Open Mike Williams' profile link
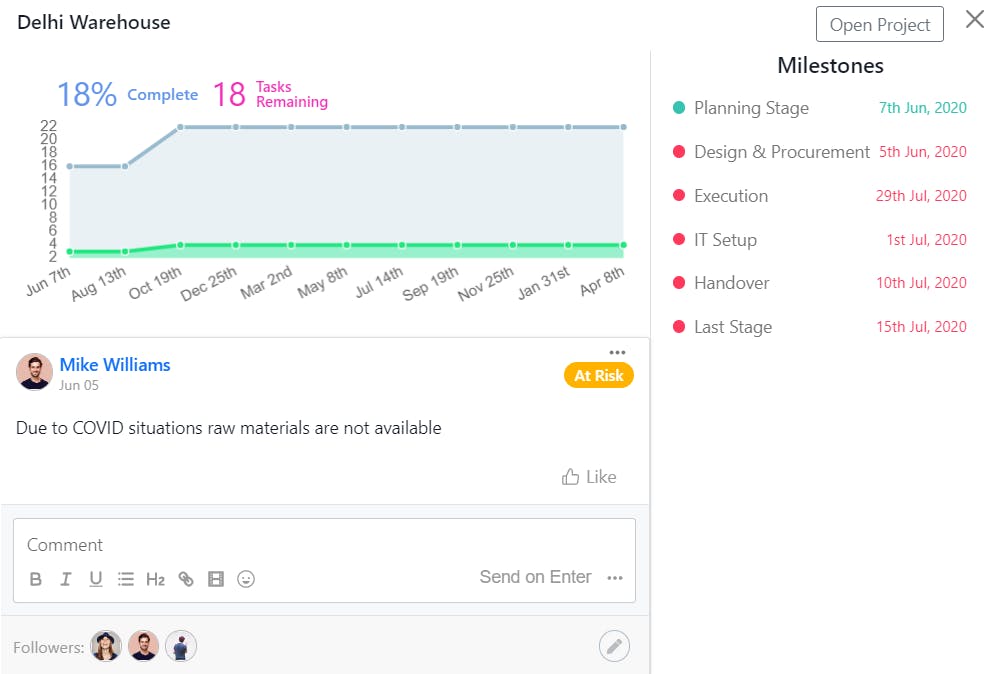This screenshot has height=674, width=994. [115, 365]
